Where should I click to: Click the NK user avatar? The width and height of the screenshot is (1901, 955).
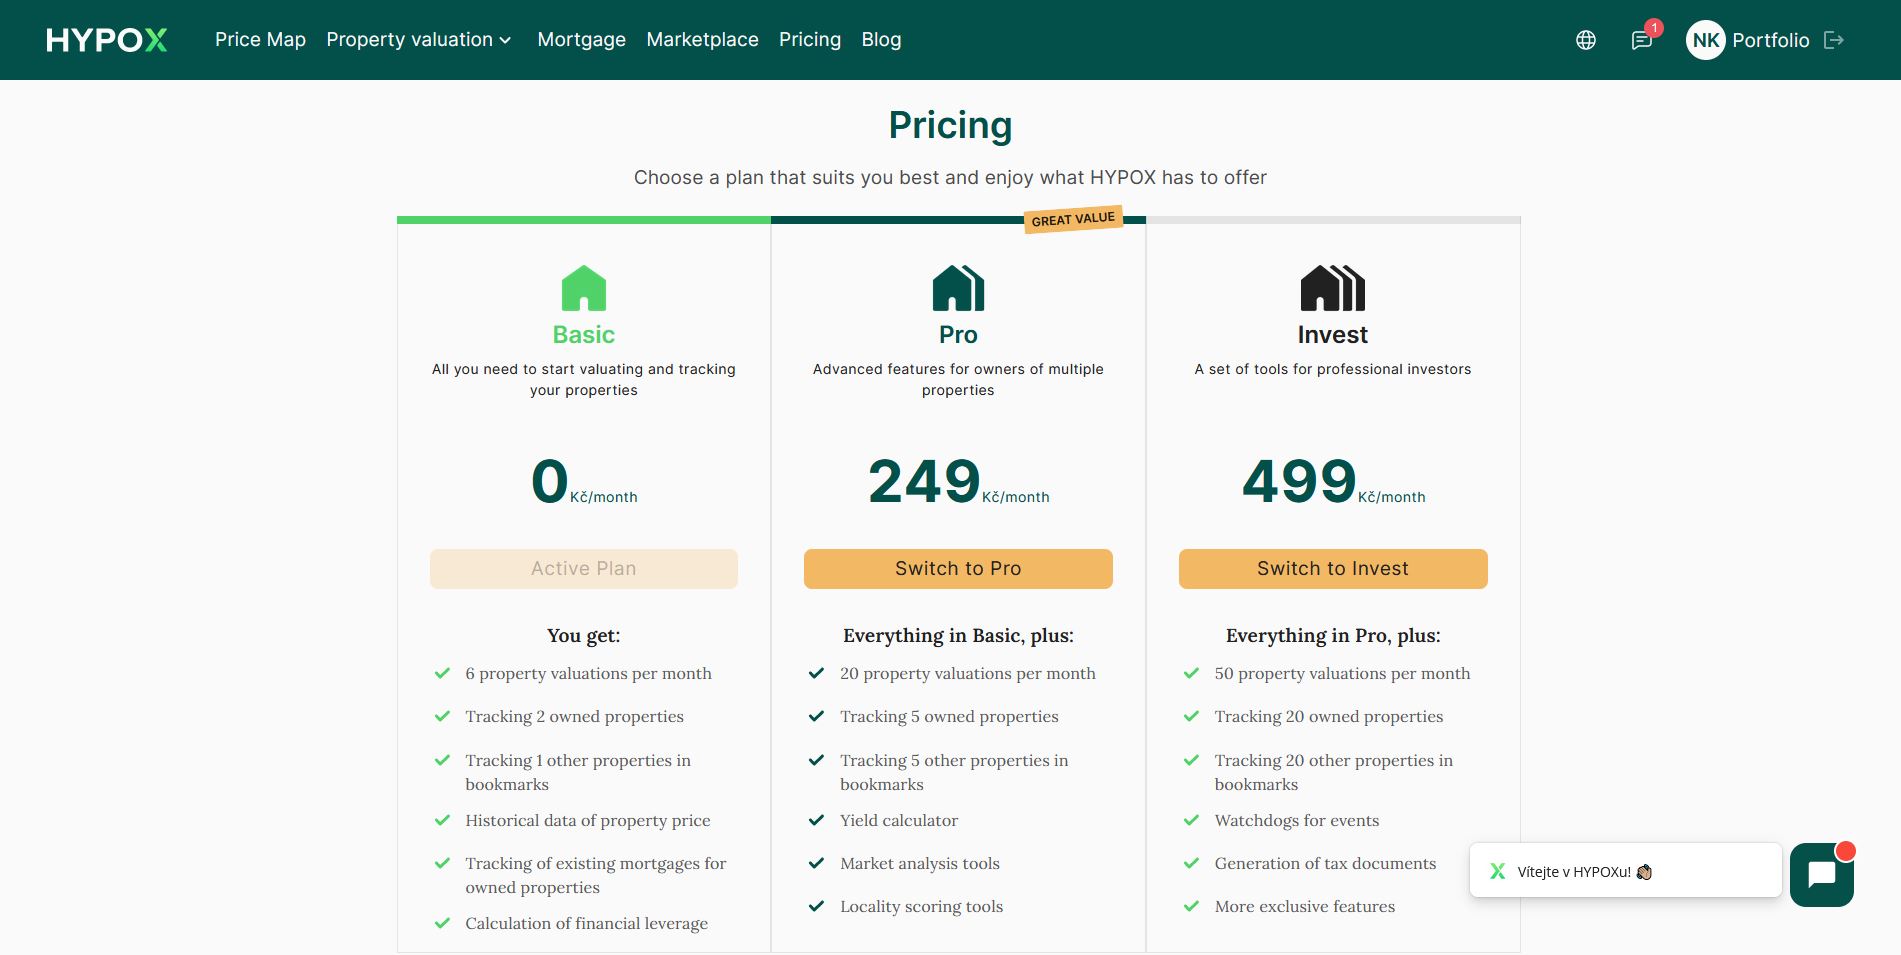(1705, 40)
